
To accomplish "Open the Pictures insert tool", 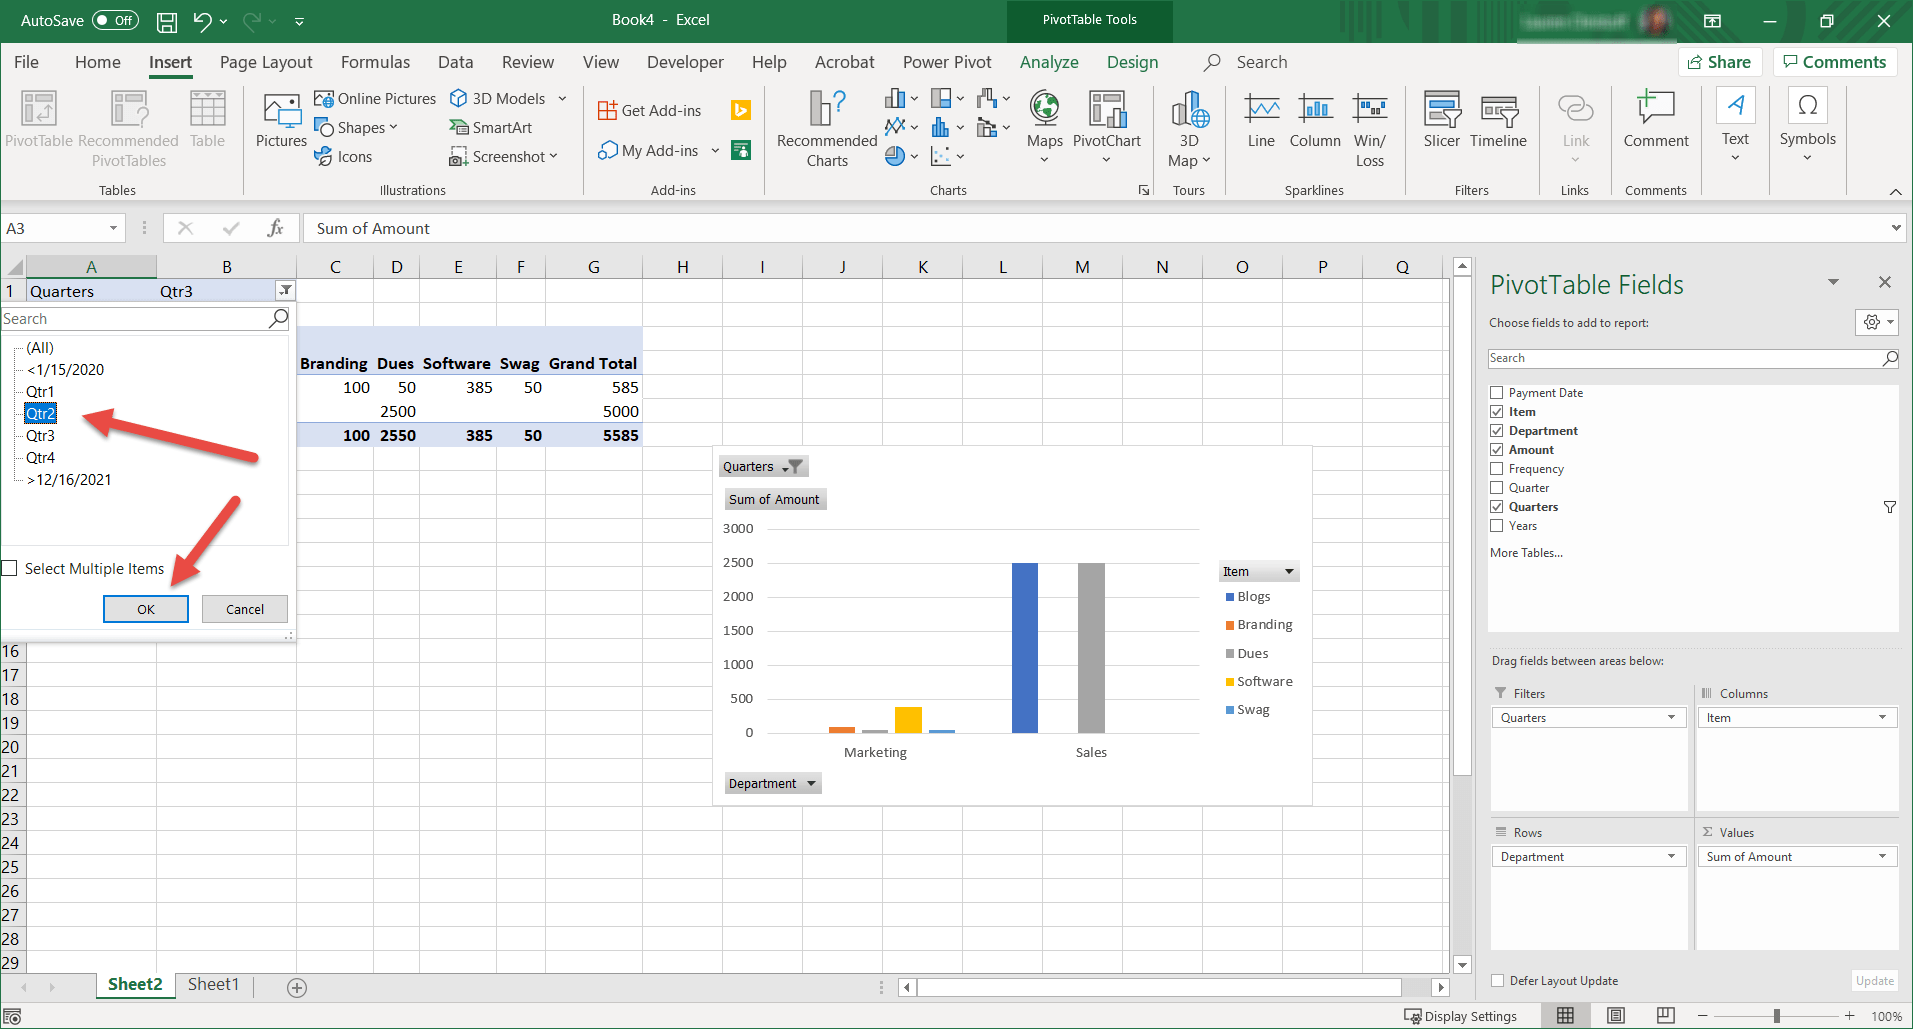I will pos(281,120).
